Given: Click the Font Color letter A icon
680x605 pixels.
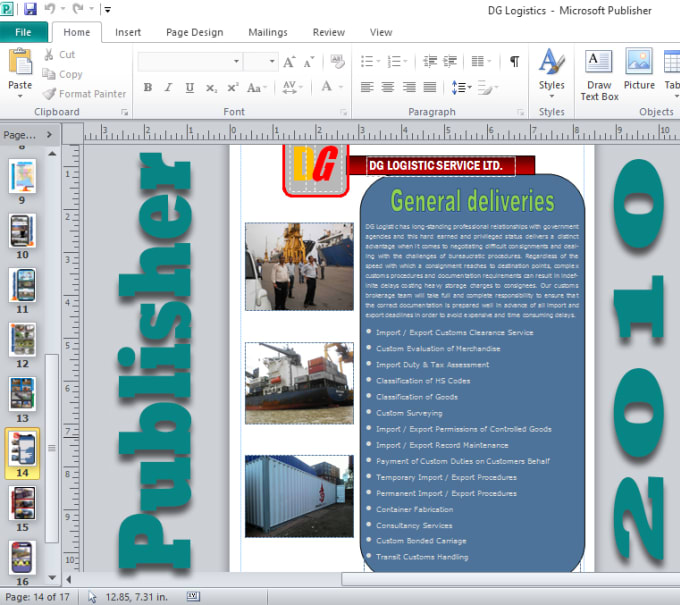Looking at the screenshot, I should [327, 87].
